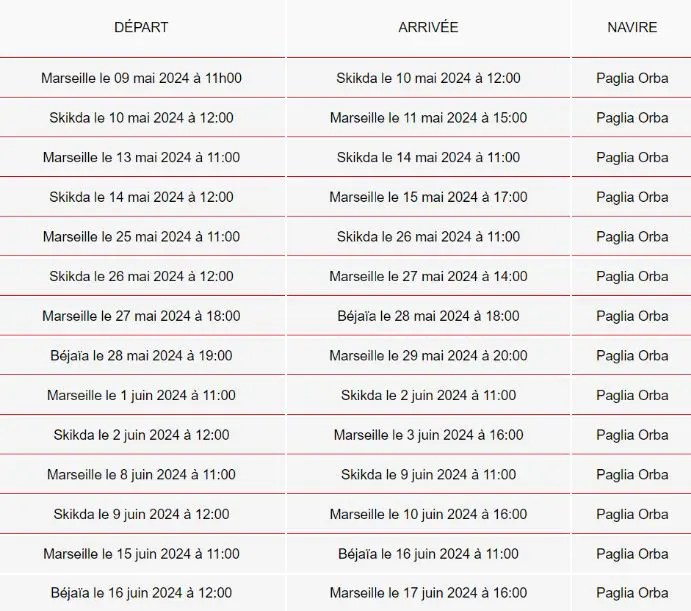Click departure Marseille le 8 juin 2024
This screenshot has height=611, width=691.
[x=141, y=475]
